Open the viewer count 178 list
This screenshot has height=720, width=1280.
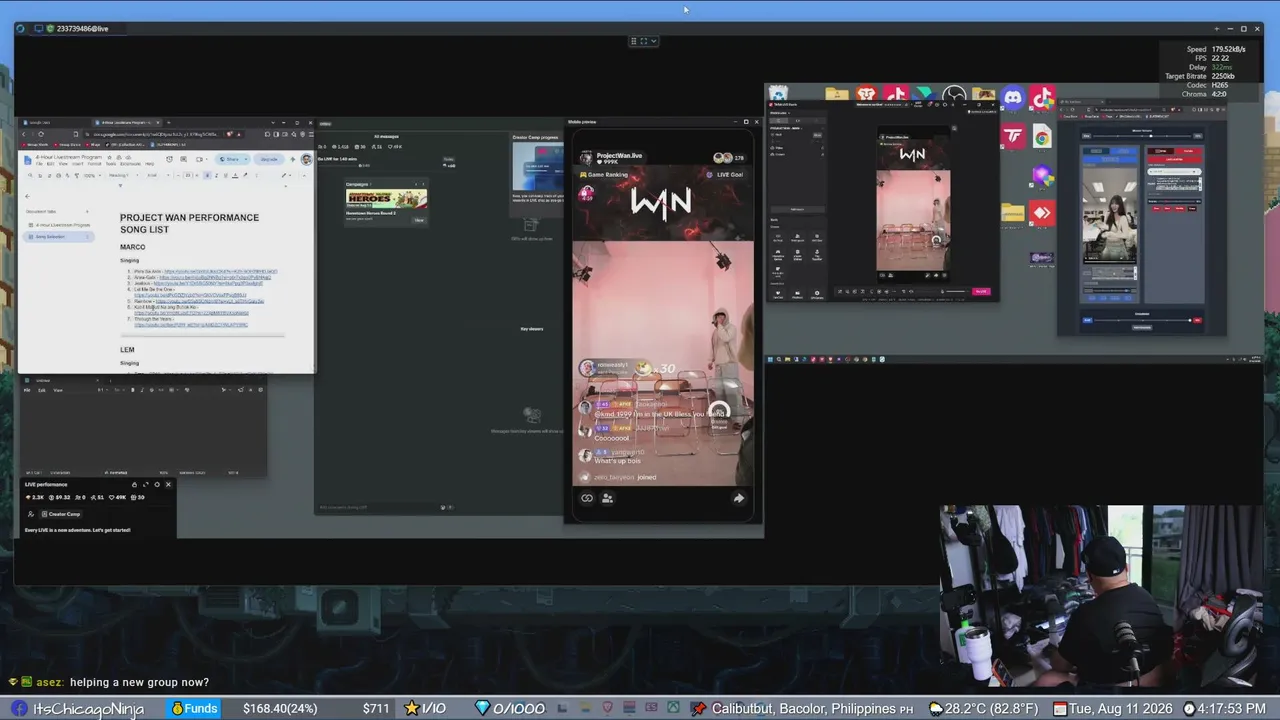pos(729,158)
